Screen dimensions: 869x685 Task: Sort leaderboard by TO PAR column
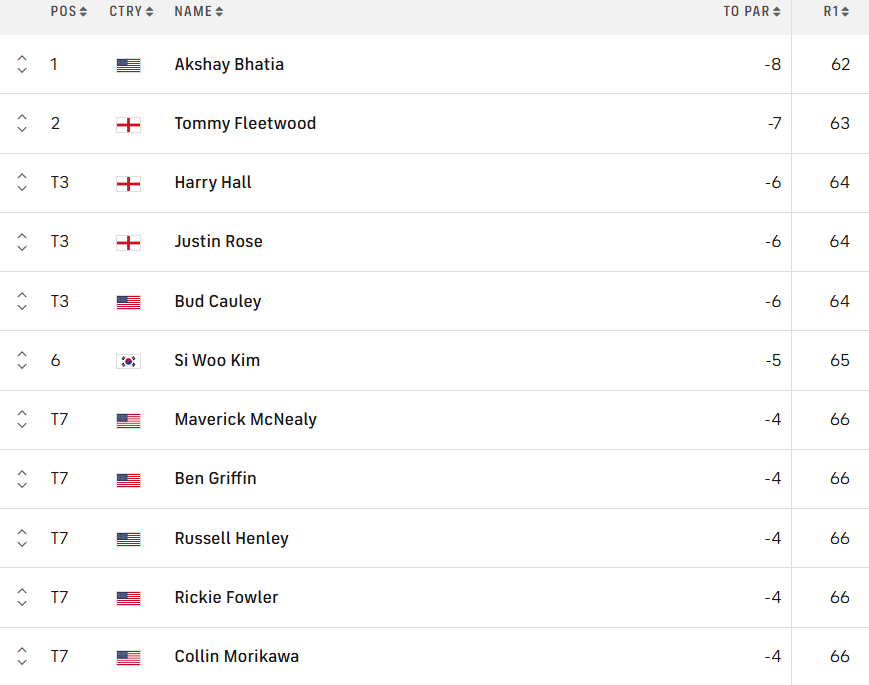(x=752, y=12)
